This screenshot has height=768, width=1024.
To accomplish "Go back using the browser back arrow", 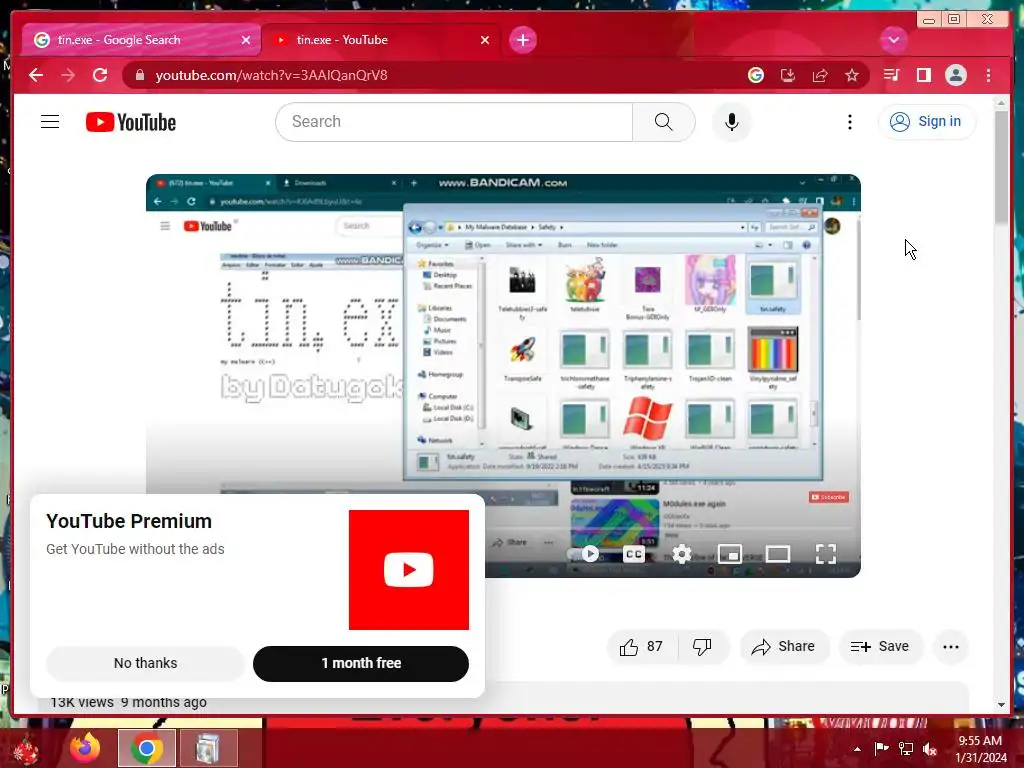I will (x=36, y=75).
